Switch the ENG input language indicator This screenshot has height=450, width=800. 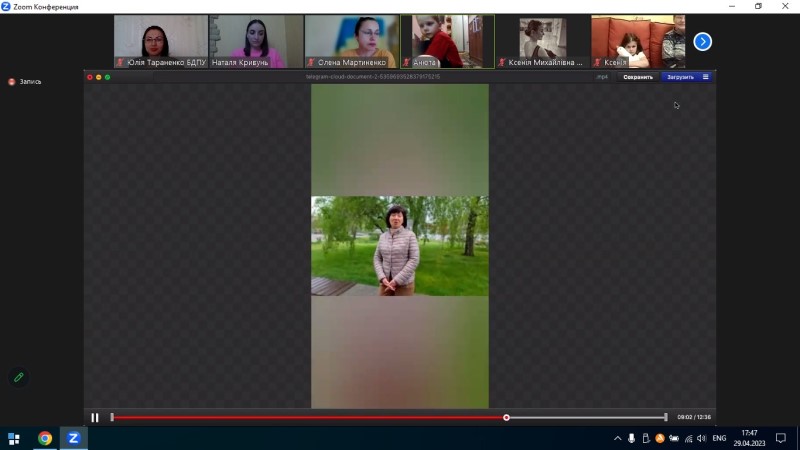(x=719, y=438)
